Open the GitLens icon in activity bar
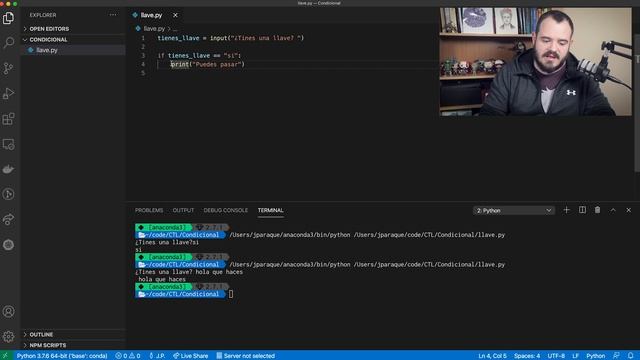This screenshot has width=640, height=360. [8, 194]
